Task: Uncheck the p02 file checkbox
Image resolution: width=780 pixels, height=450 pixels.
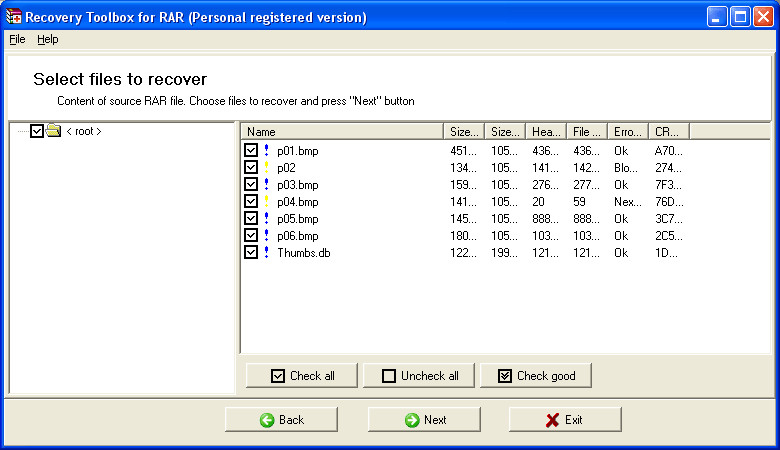Action: 251,167
